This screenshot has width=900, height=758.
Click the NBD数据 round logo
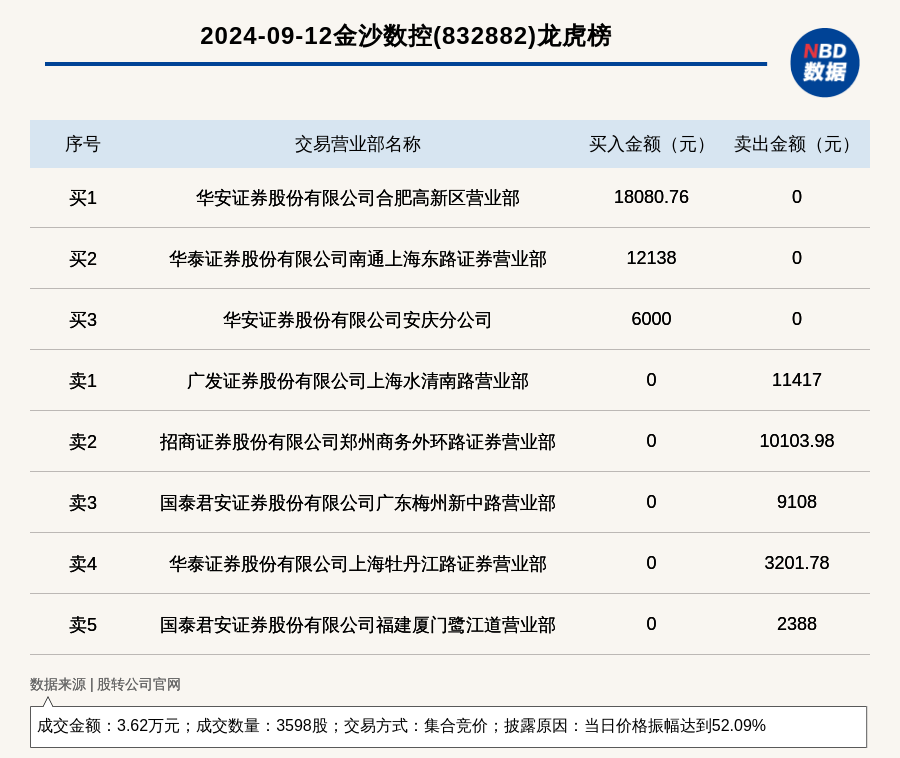(825, 63)
